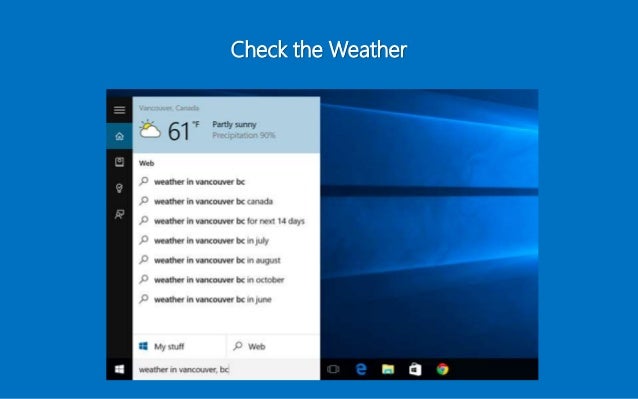The height and width of the screenshot is (399, 638).
Task: Switch to the Web search tab
Action: 273,347
